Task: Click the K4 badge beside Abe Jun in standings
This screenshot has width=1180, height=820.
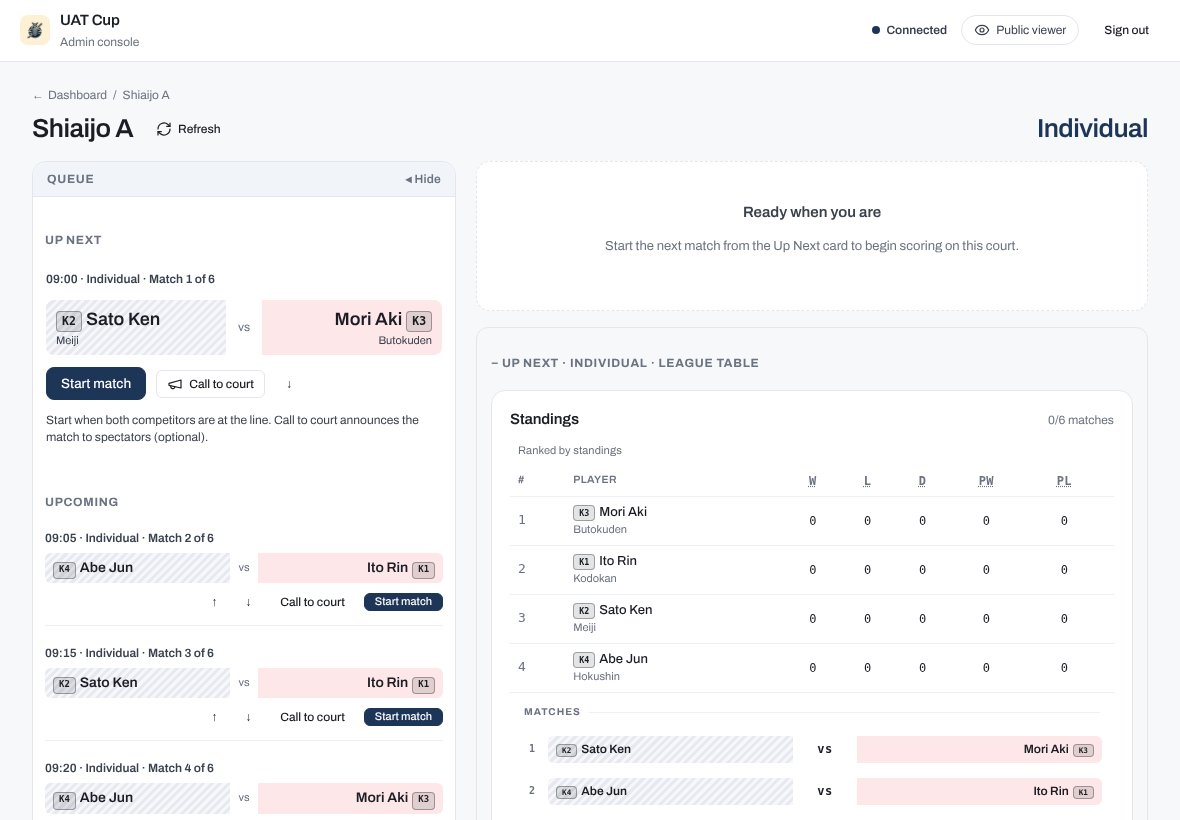Action: pos(584,659)
